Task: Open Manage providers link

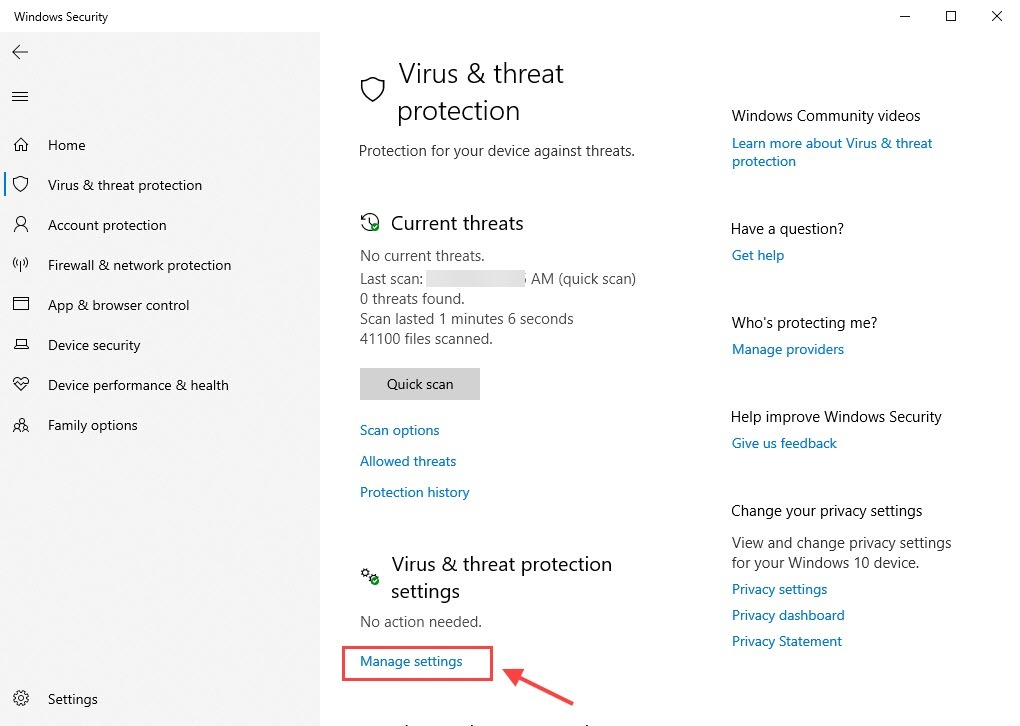Action: click(787, 349)
